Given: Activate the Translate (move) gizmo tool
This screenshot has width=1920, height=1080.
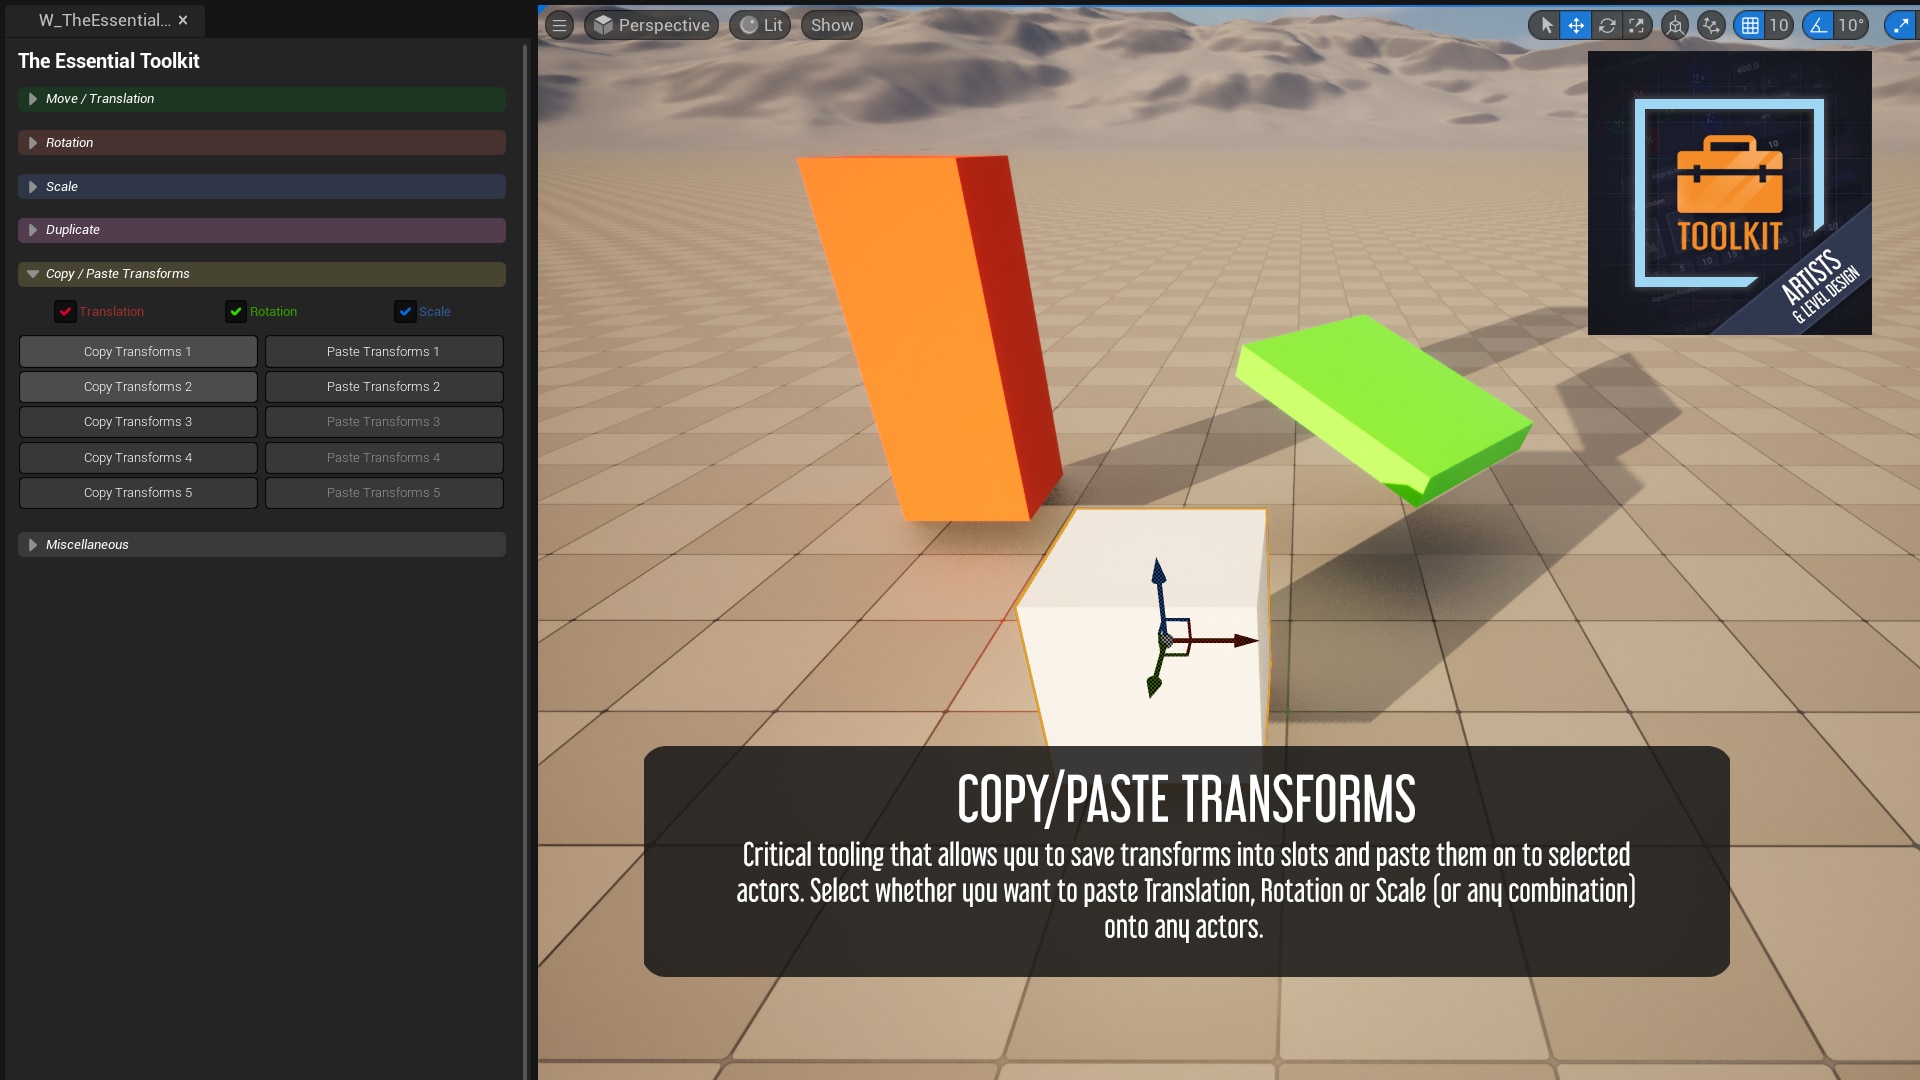Looking at the screenshot, I should click(x=1576, y=25).
